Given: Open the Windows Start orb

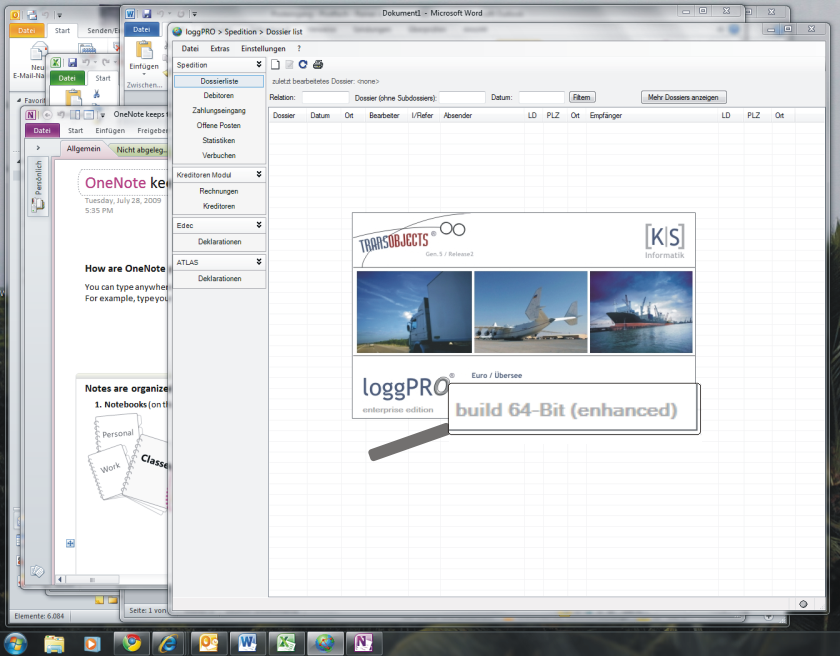Looking at the screenshot, I should pos(14,643).
